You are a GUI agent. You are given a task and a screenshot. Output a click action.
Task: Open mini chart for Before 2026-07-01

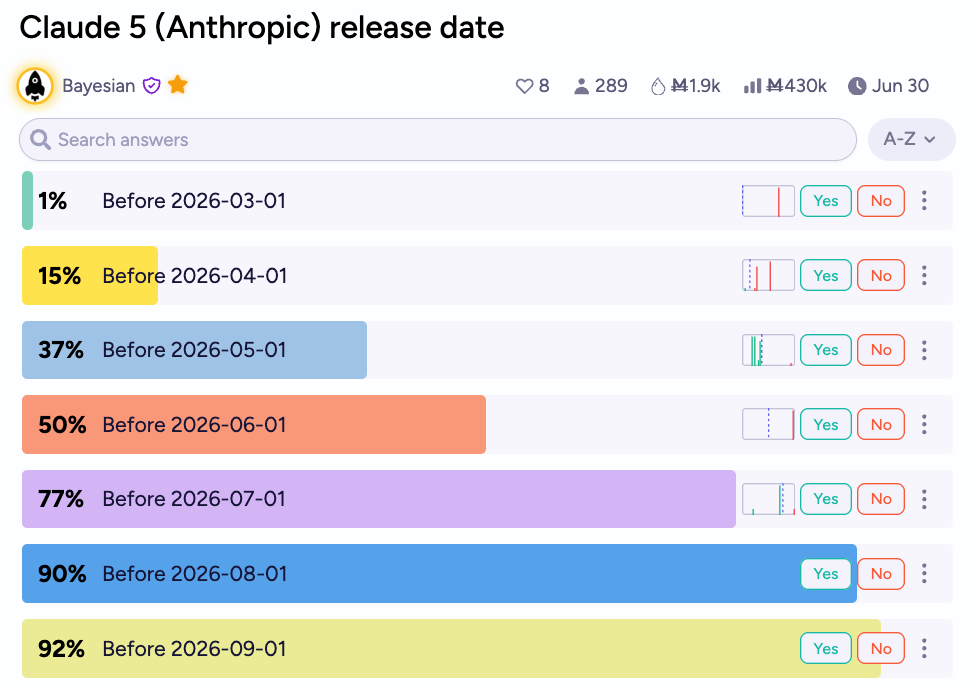[768, 499]
